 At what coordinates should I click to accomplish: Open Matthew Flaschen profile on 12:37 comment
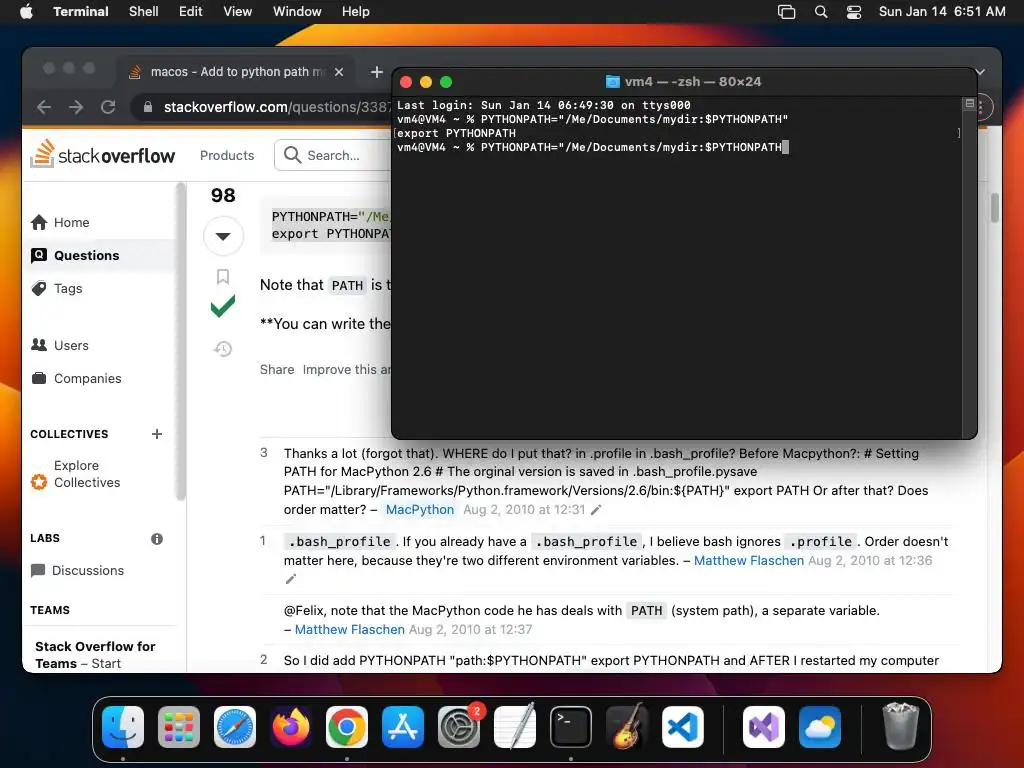tap(349, 630)
